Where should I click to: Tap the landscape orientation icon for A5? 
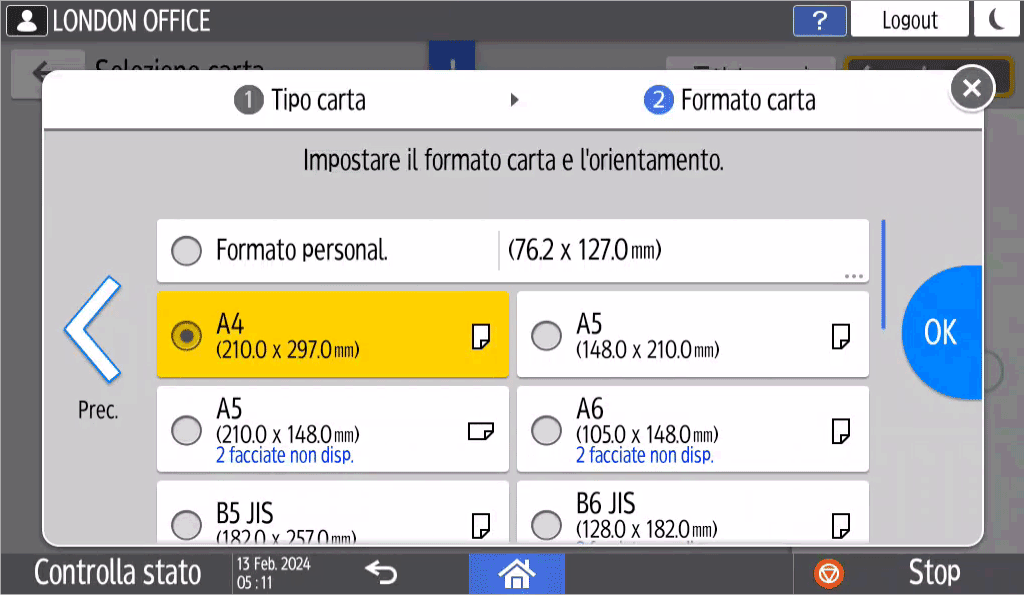[x=481, y=431]
